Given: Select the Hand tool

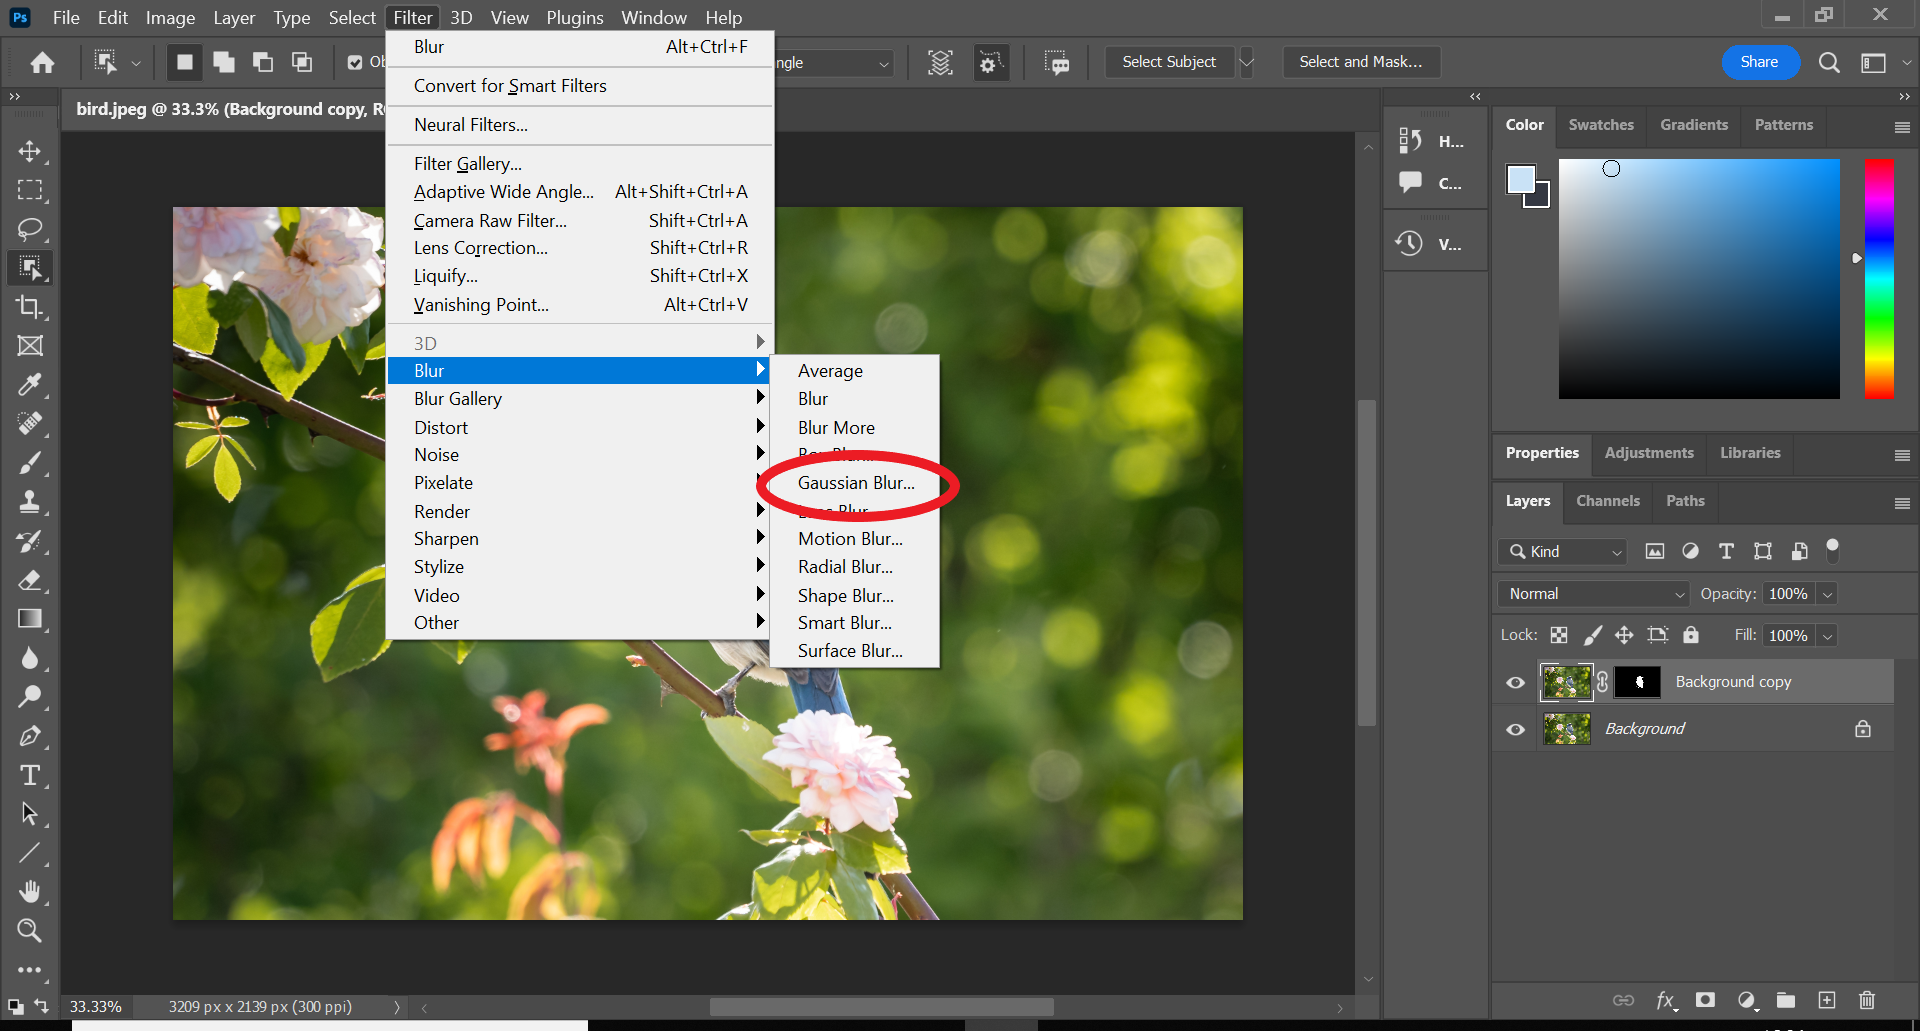Looking at the screenshot, I should pyautogui.click(x=30, y=892).
